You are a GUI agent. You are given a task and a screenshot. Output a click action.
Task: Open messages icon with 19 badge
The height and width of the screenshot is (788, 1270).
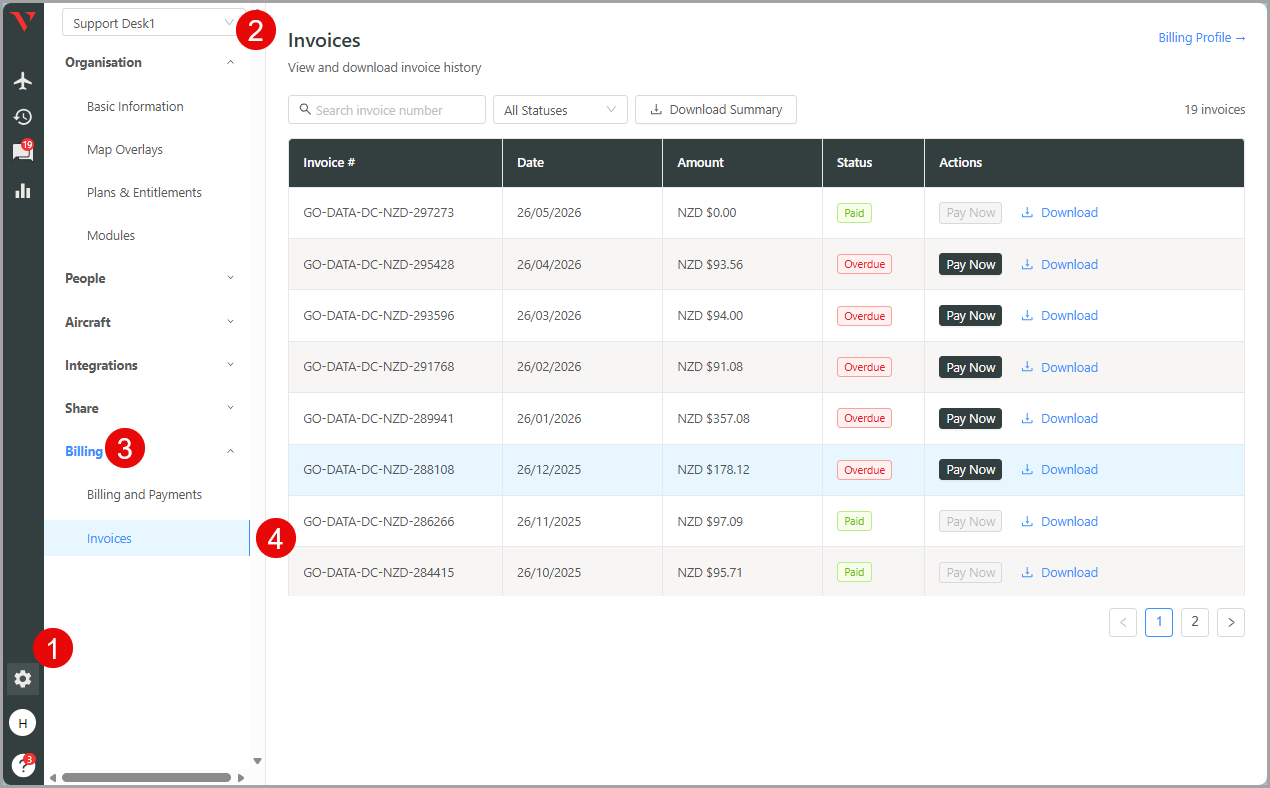(22, 152)
